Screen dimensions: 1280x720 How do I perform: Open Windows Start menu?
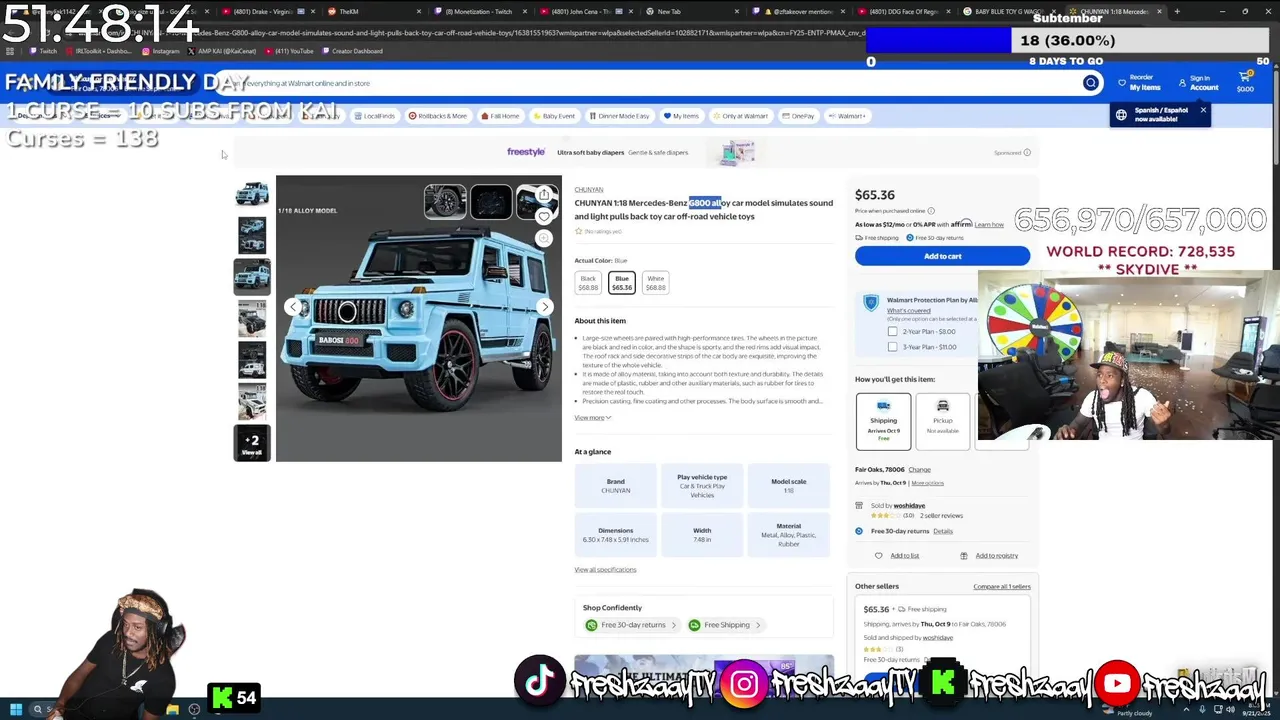point(16,710)
